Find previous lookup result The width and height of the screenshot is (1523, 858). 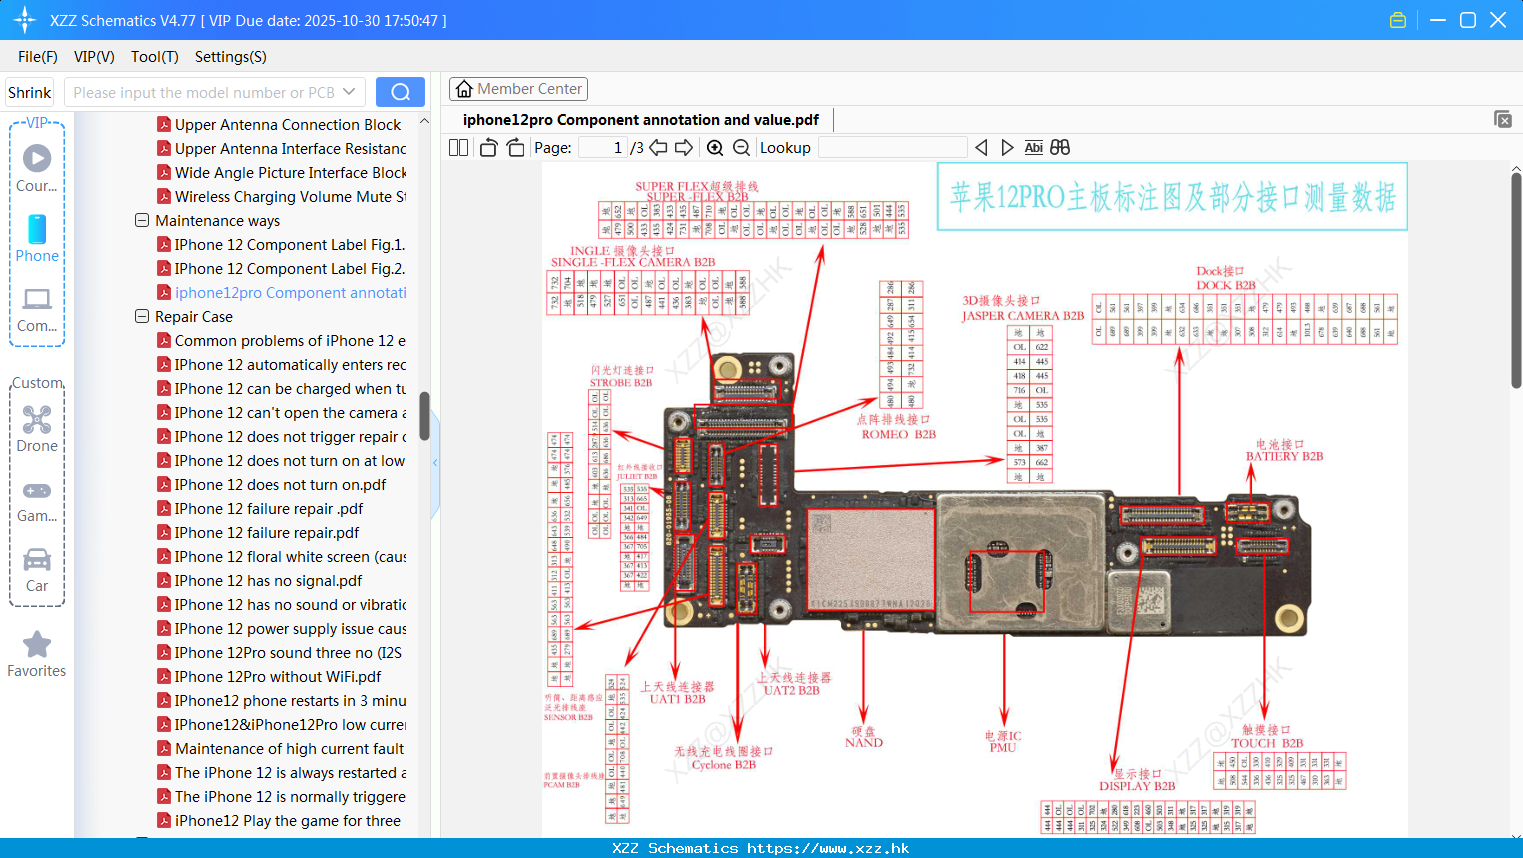(x=981, y=147)
